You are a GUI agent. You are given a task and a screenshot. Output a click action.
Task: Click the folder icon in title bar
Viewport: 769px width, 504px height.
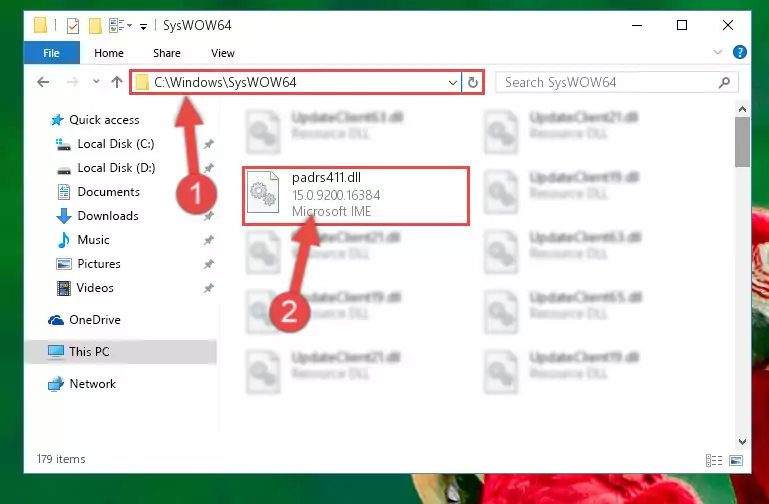pos(40,25)
